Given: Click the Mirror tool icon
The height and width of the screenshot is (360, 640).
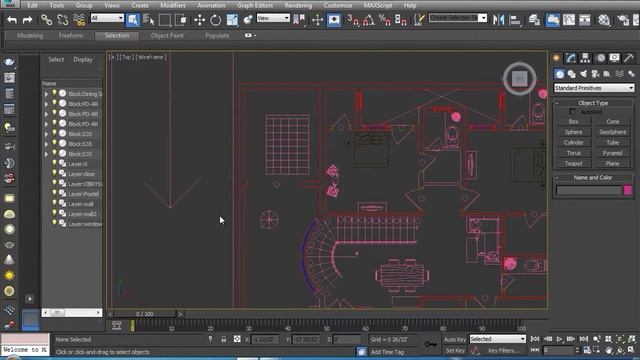Looking at the screenshot, I should (x=498, y=20).
